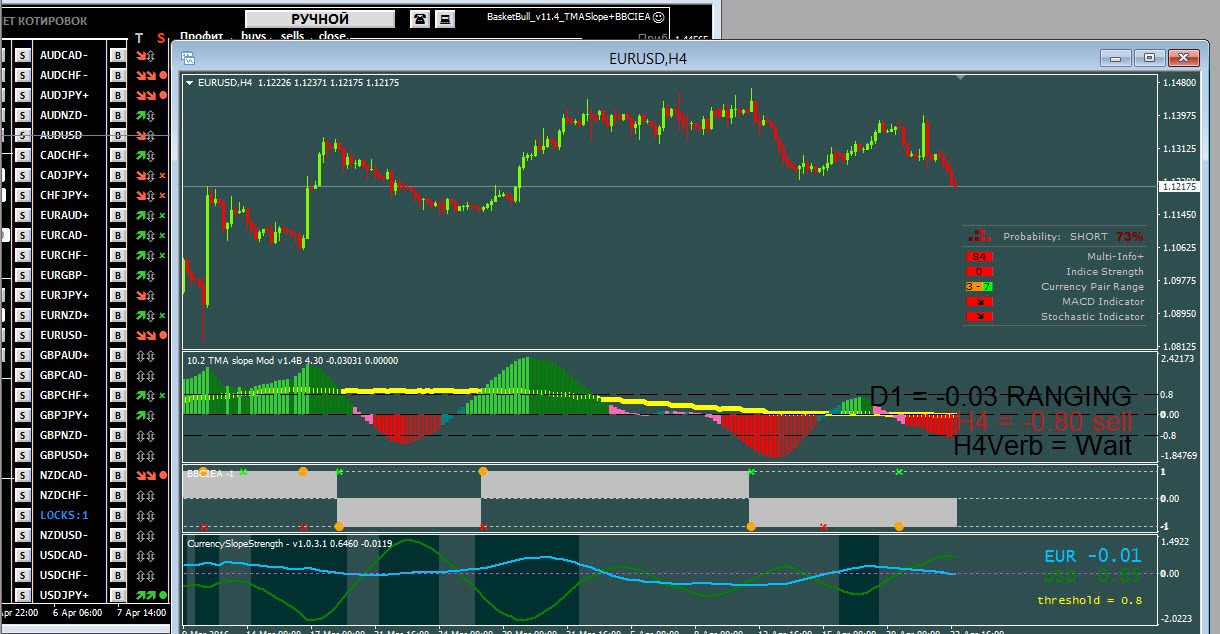Click the computer icon next to telephone
Screen dimensions: 1220x634
pos(446,19)
